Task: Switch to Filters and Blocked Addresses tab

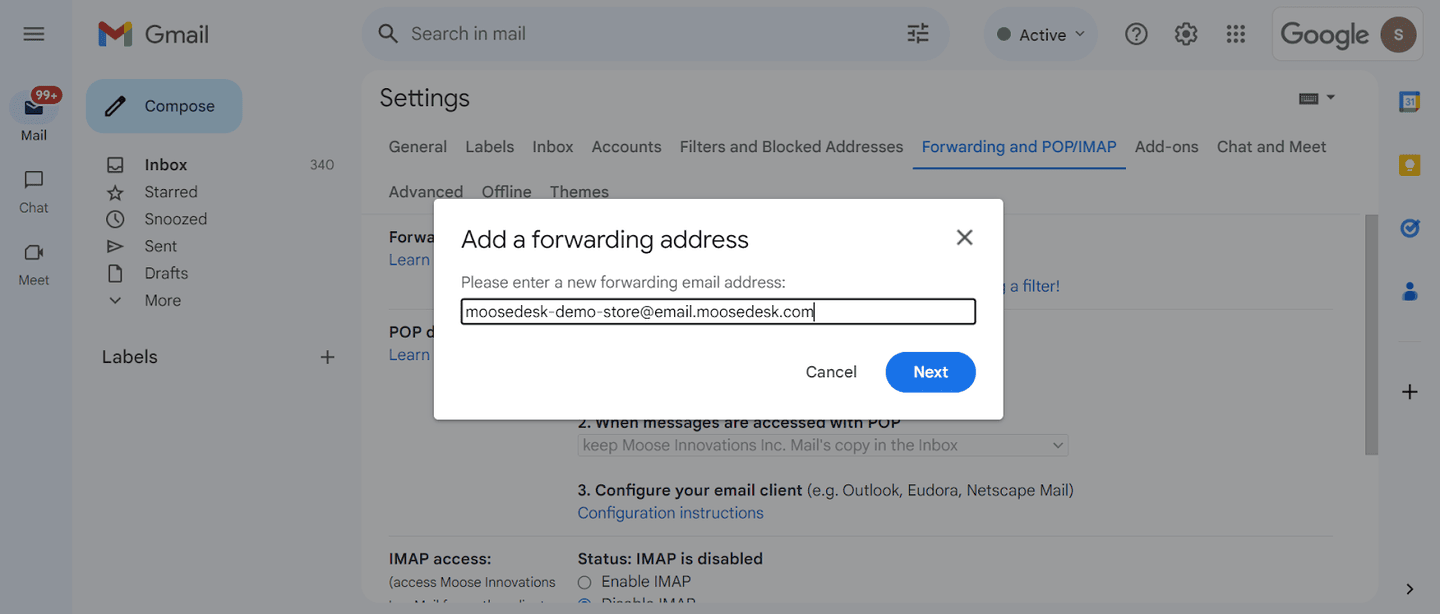Action: [791, 147]
